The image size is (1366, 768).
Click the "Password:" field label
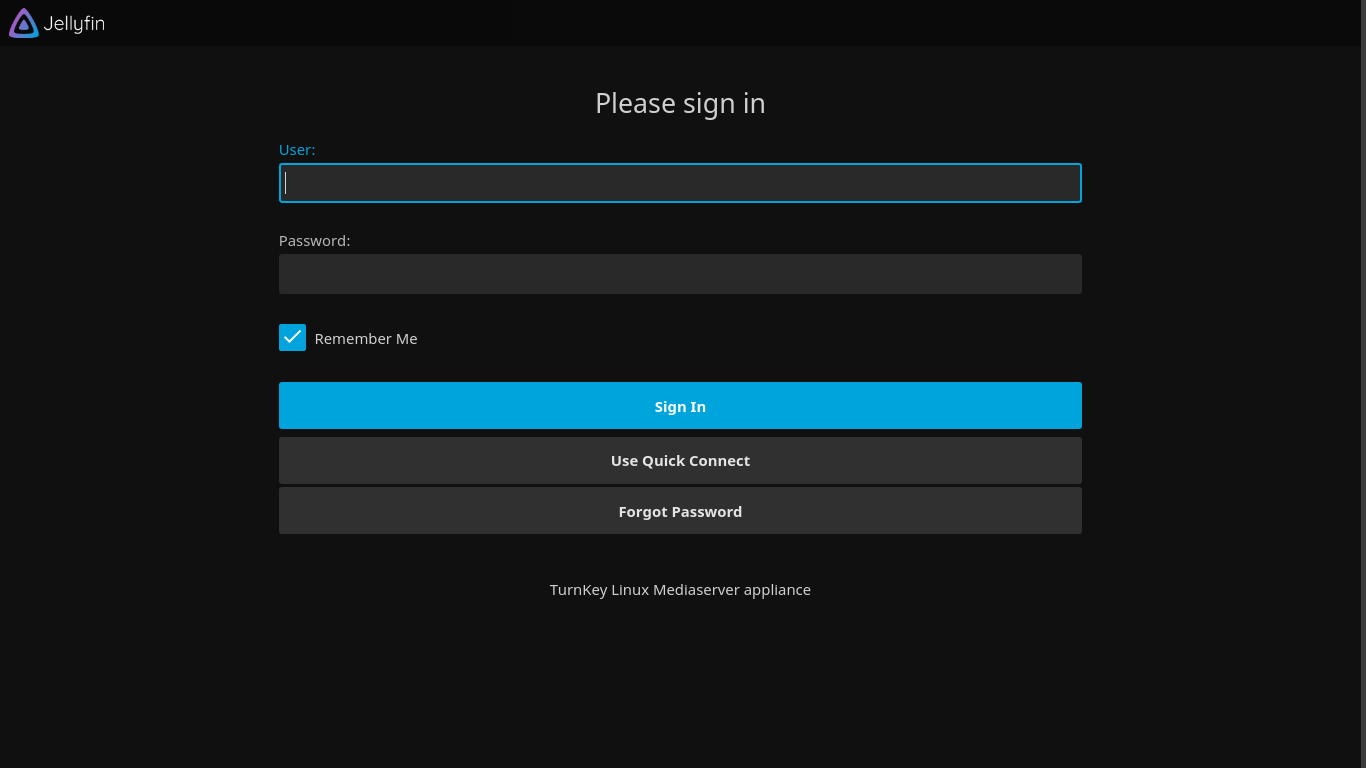click(x=314, y=241)
